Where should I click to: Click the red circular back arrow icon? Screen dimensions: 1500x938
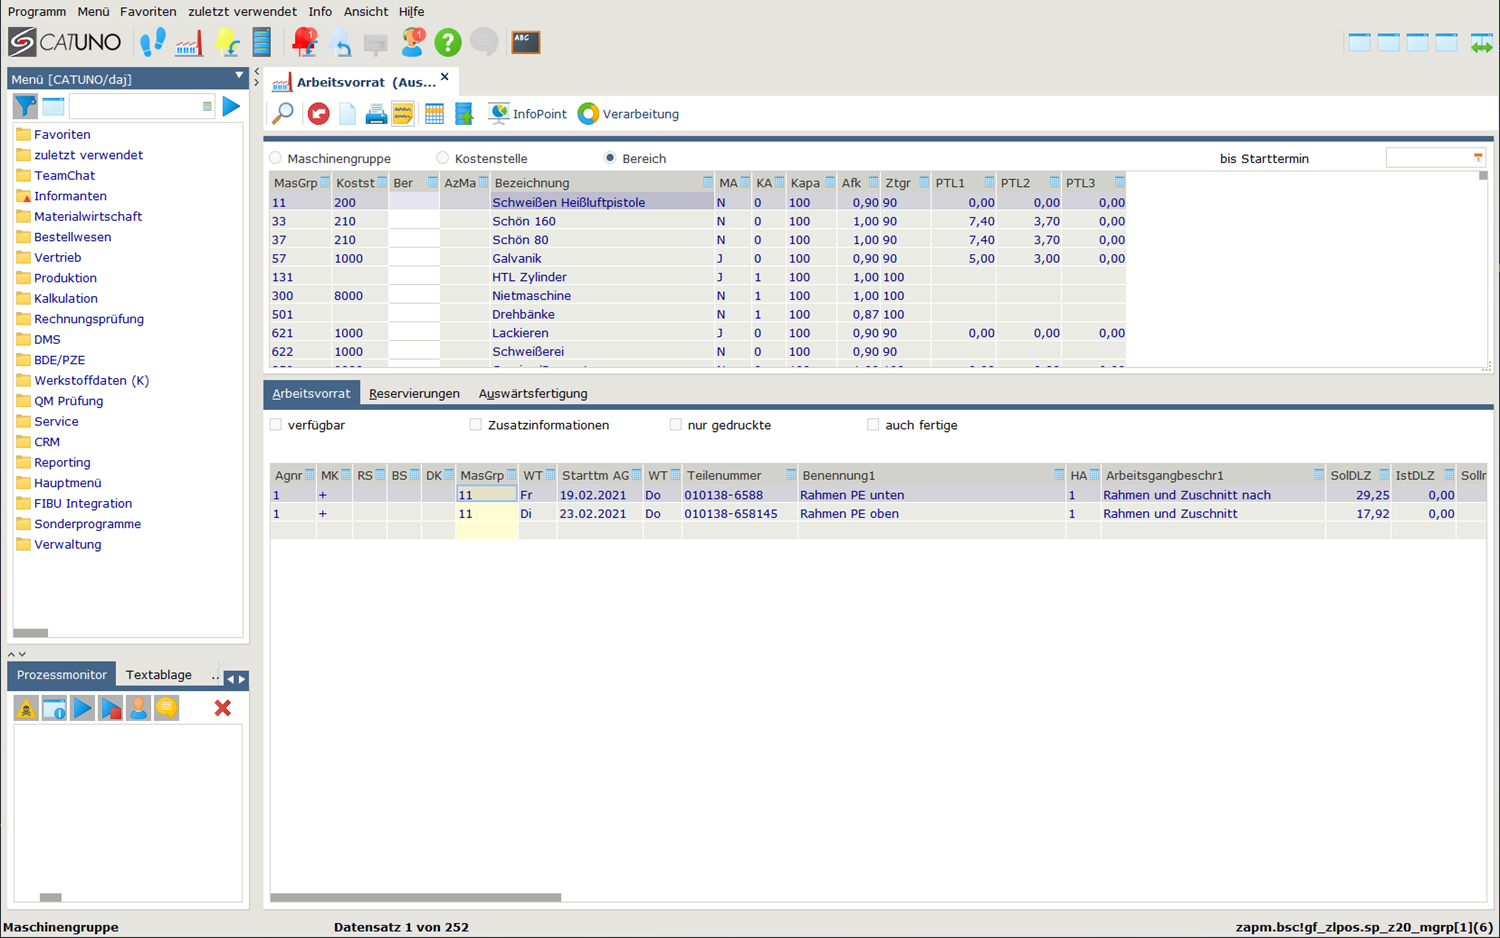click(318, 114)
